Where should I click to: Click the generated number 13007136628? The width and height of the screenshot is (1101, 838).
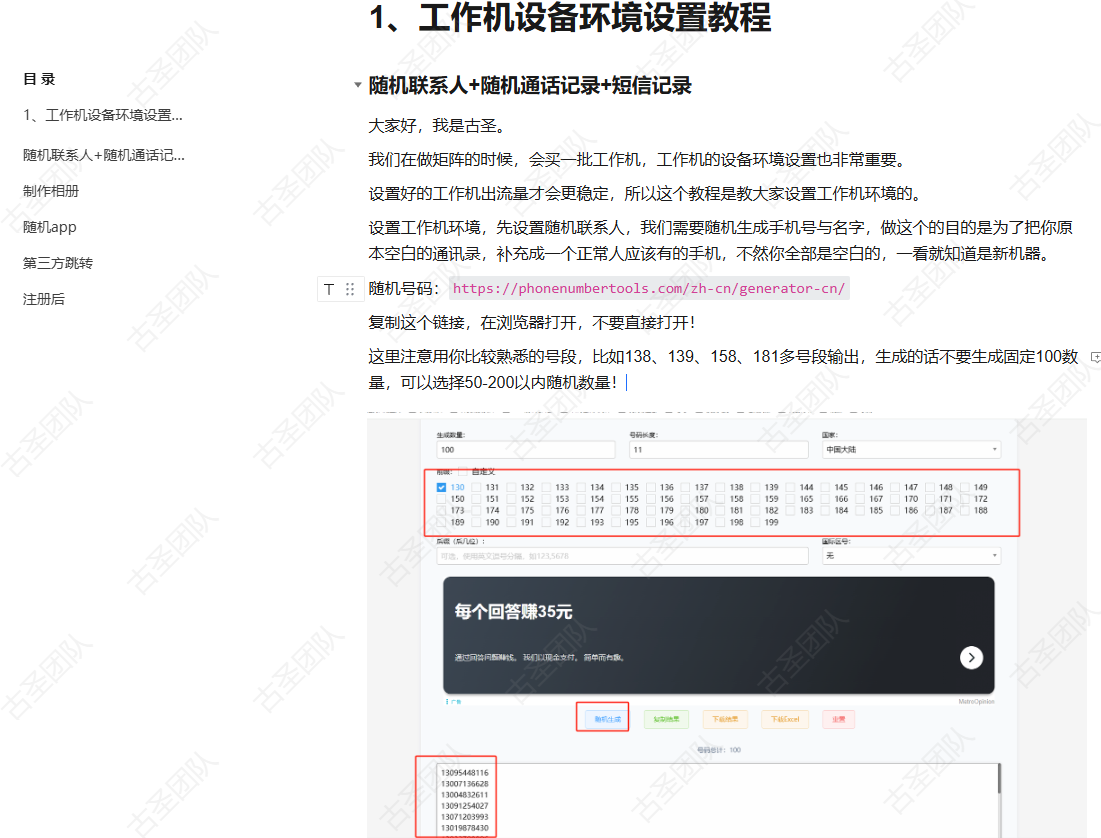(465, 784)
